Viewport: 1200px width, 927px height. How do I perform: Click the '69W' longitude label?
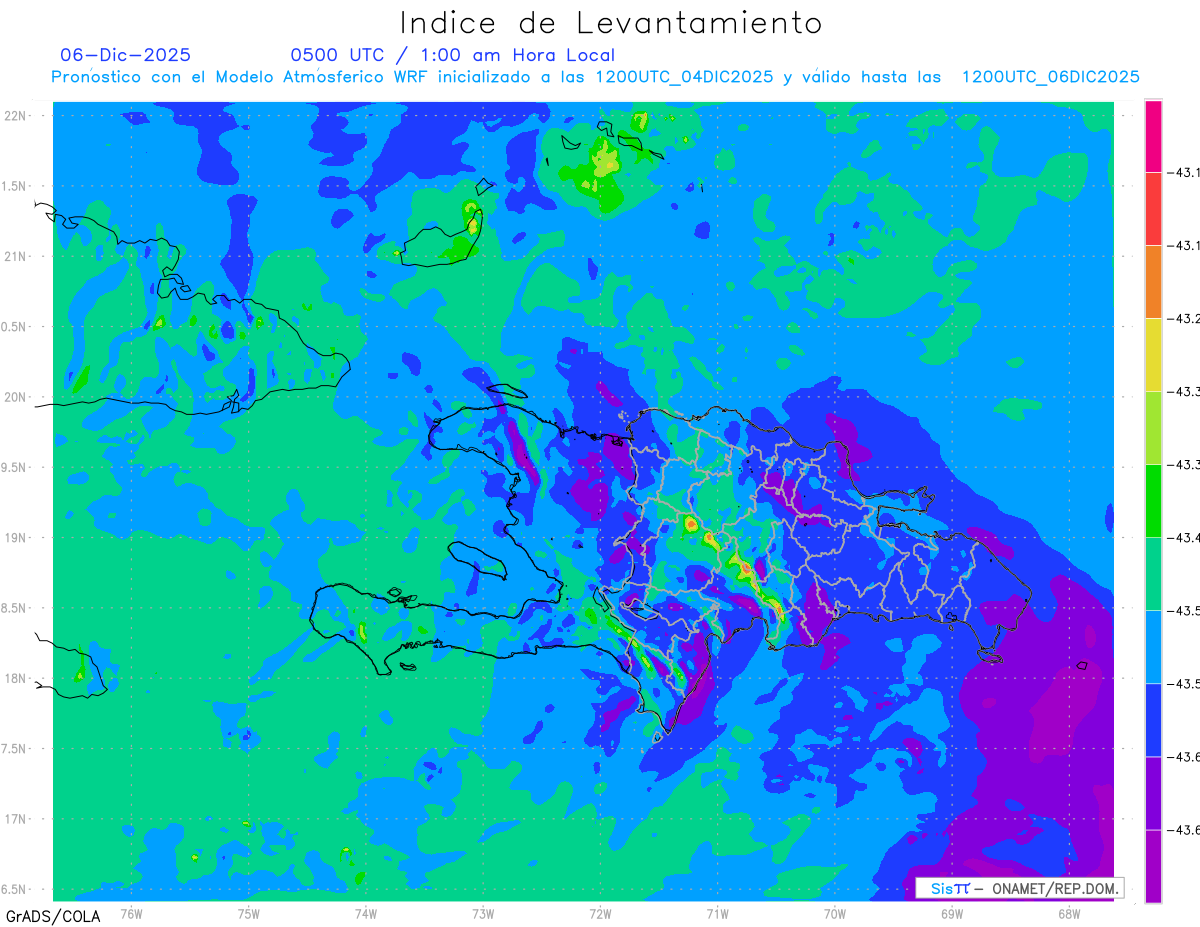(x=952, y=913)
